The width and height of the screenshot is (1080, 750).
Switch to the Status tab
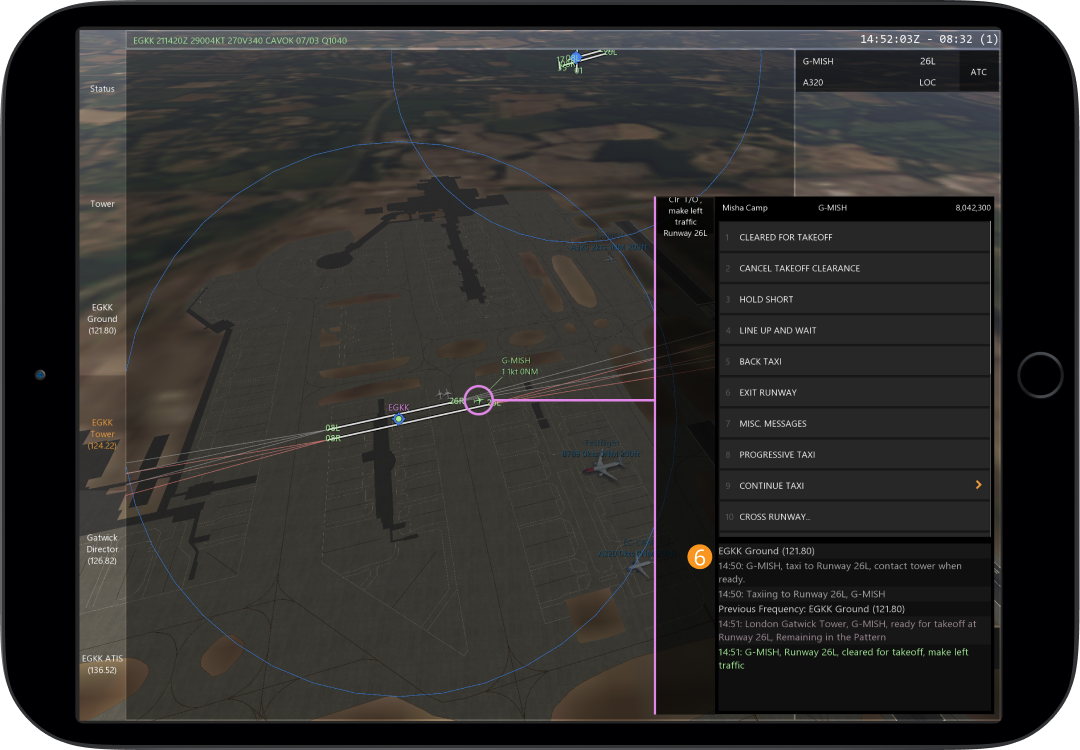[102, 89]
